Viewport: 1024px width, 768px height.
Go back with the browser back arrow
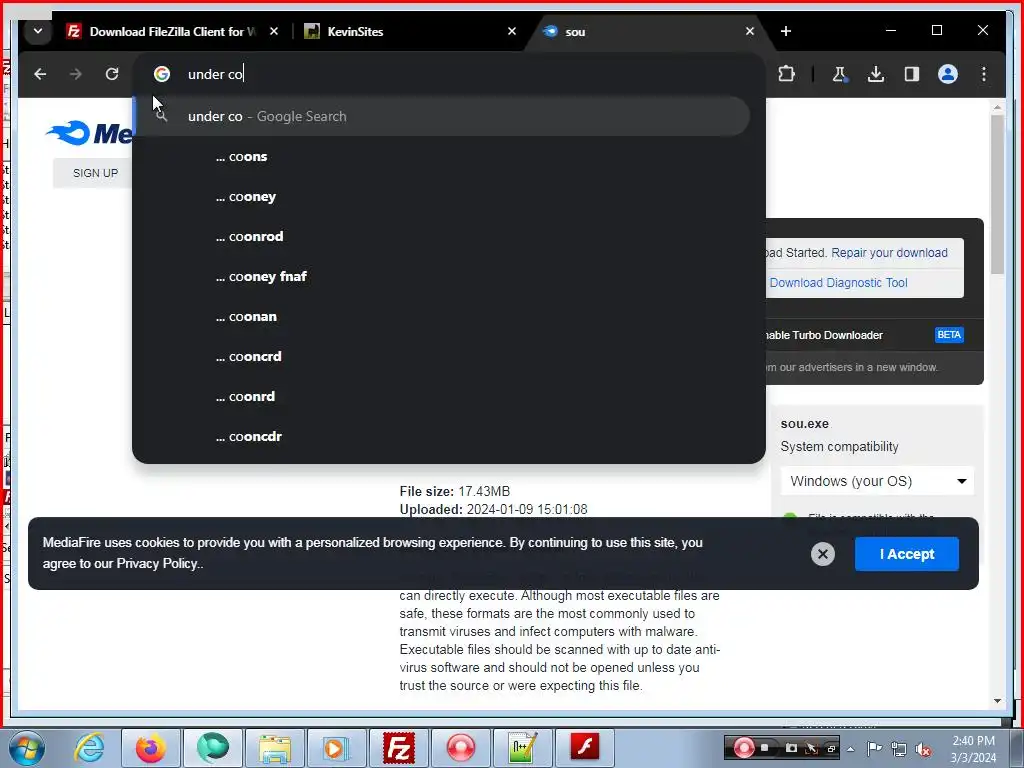(x=40, y=74)
